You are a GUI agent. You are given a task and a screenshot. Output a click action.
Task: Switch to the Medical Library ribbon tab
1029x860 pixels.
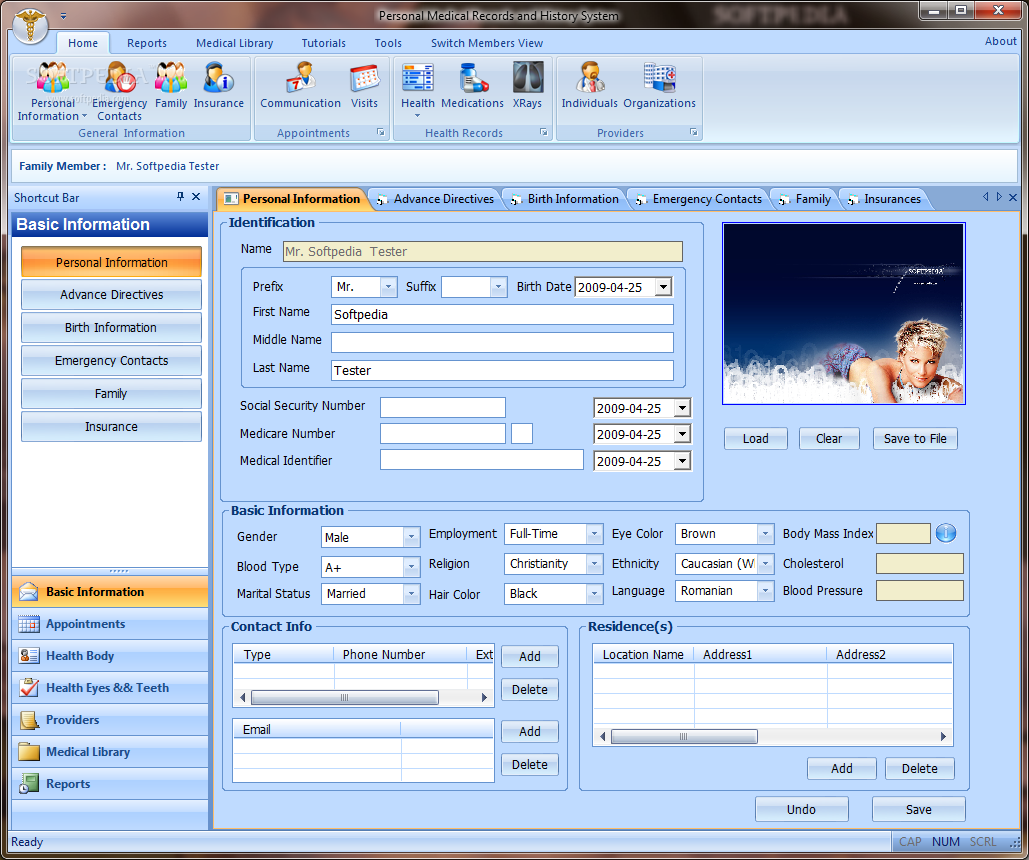click(234, 43)
